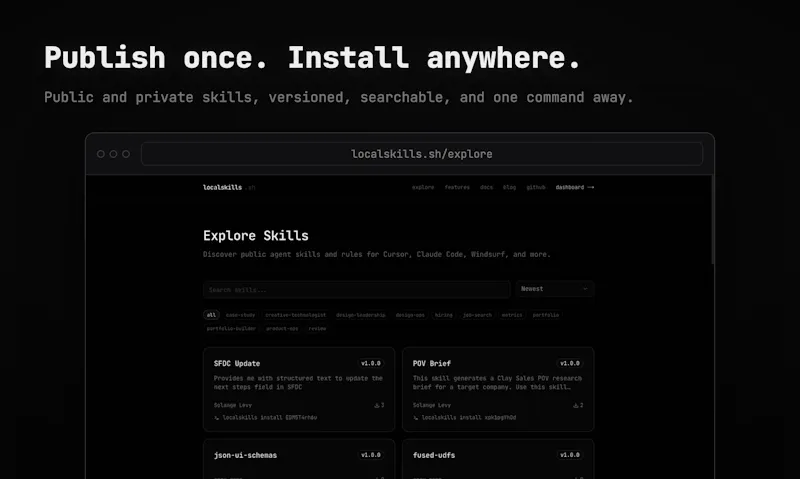This screenshot has height=479, width=800.
Task: Click the v1.0.0 badge on fused-udfs
Action: pyautogui.click(x=570, y=455)
